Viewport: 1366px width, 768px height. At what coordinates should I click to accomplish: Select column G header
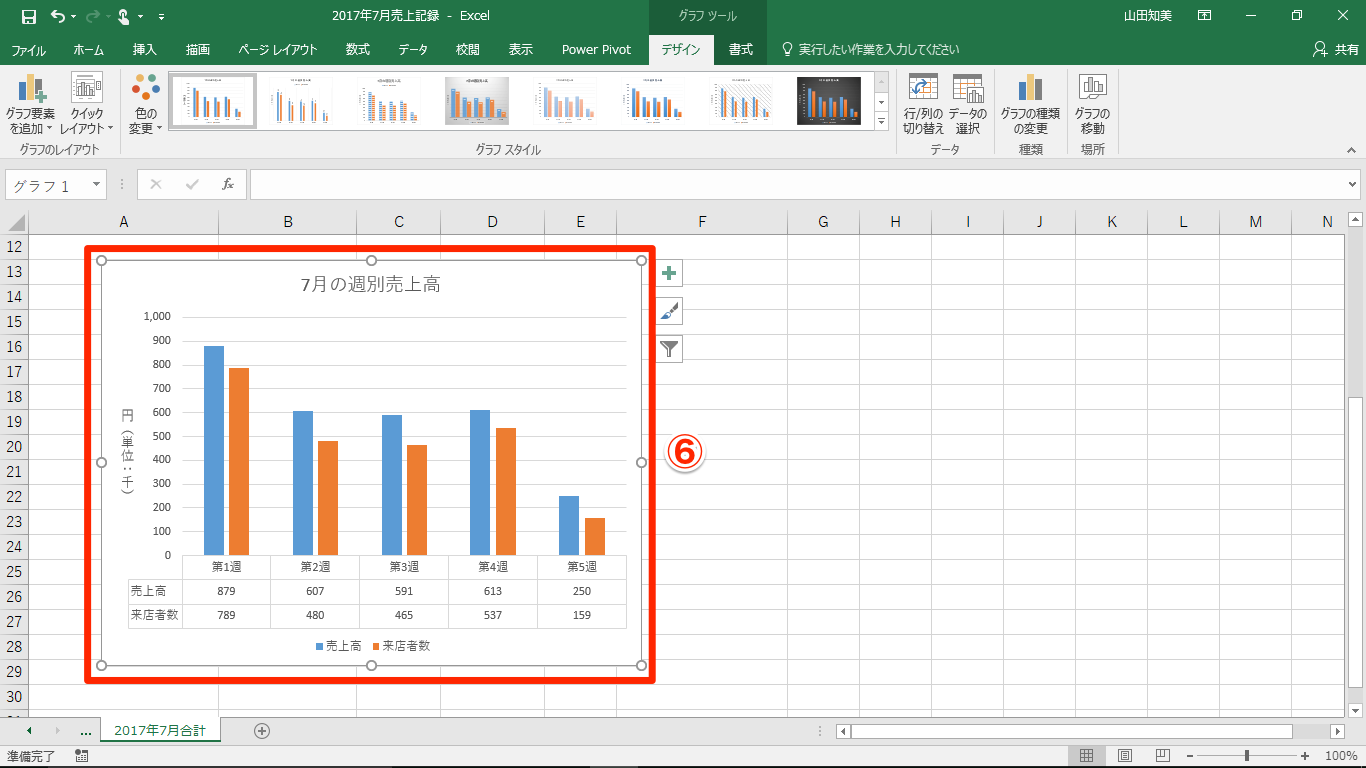click(823, 222)
